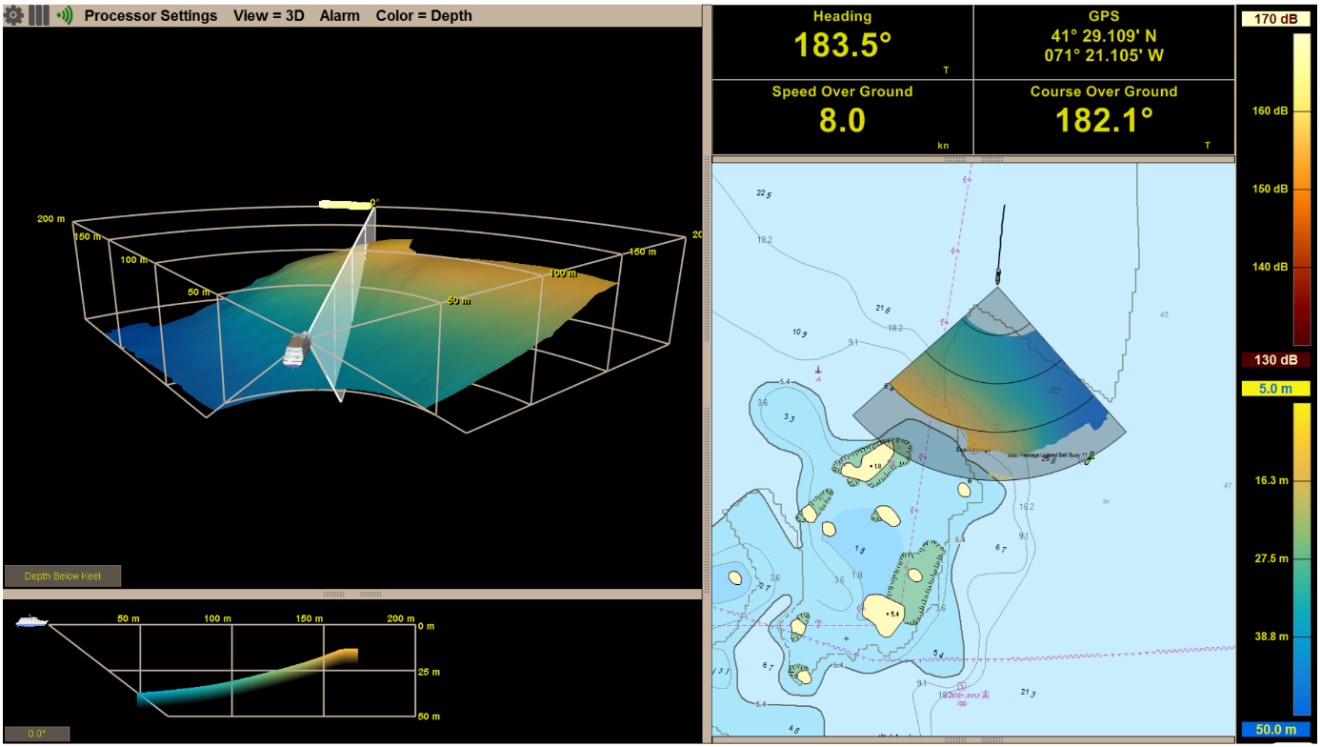Image resolution: width=1321 pixels, height=747 pixels.
Task: Click the 50.0 m maximum depth field
Action: (x=1274, y=730)
